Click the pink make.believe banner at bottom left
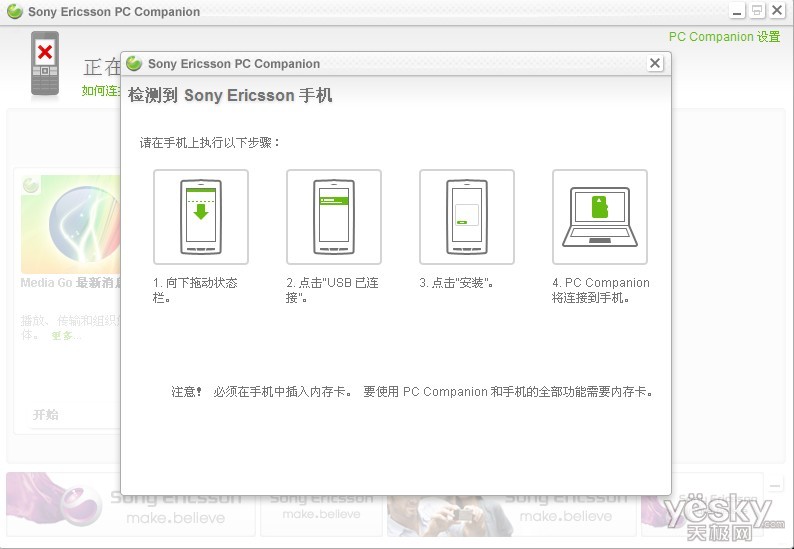This screenshot has width=794, height=549. (131, 504)
